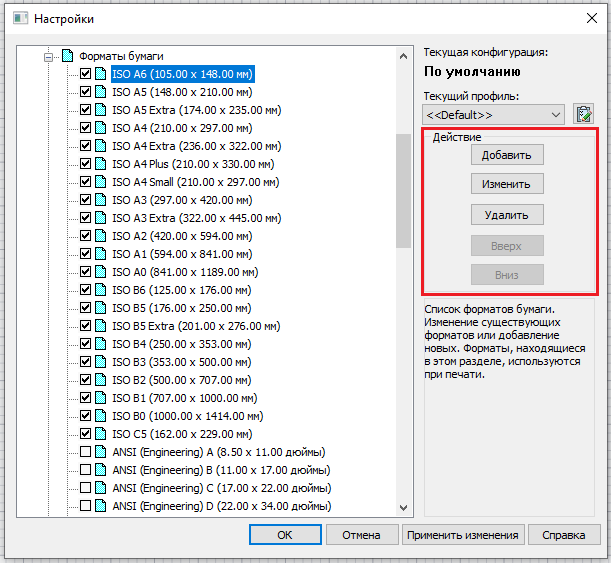Collapse the Форматы бумаги tree node

pyautogui.click(x=47, y=57)
